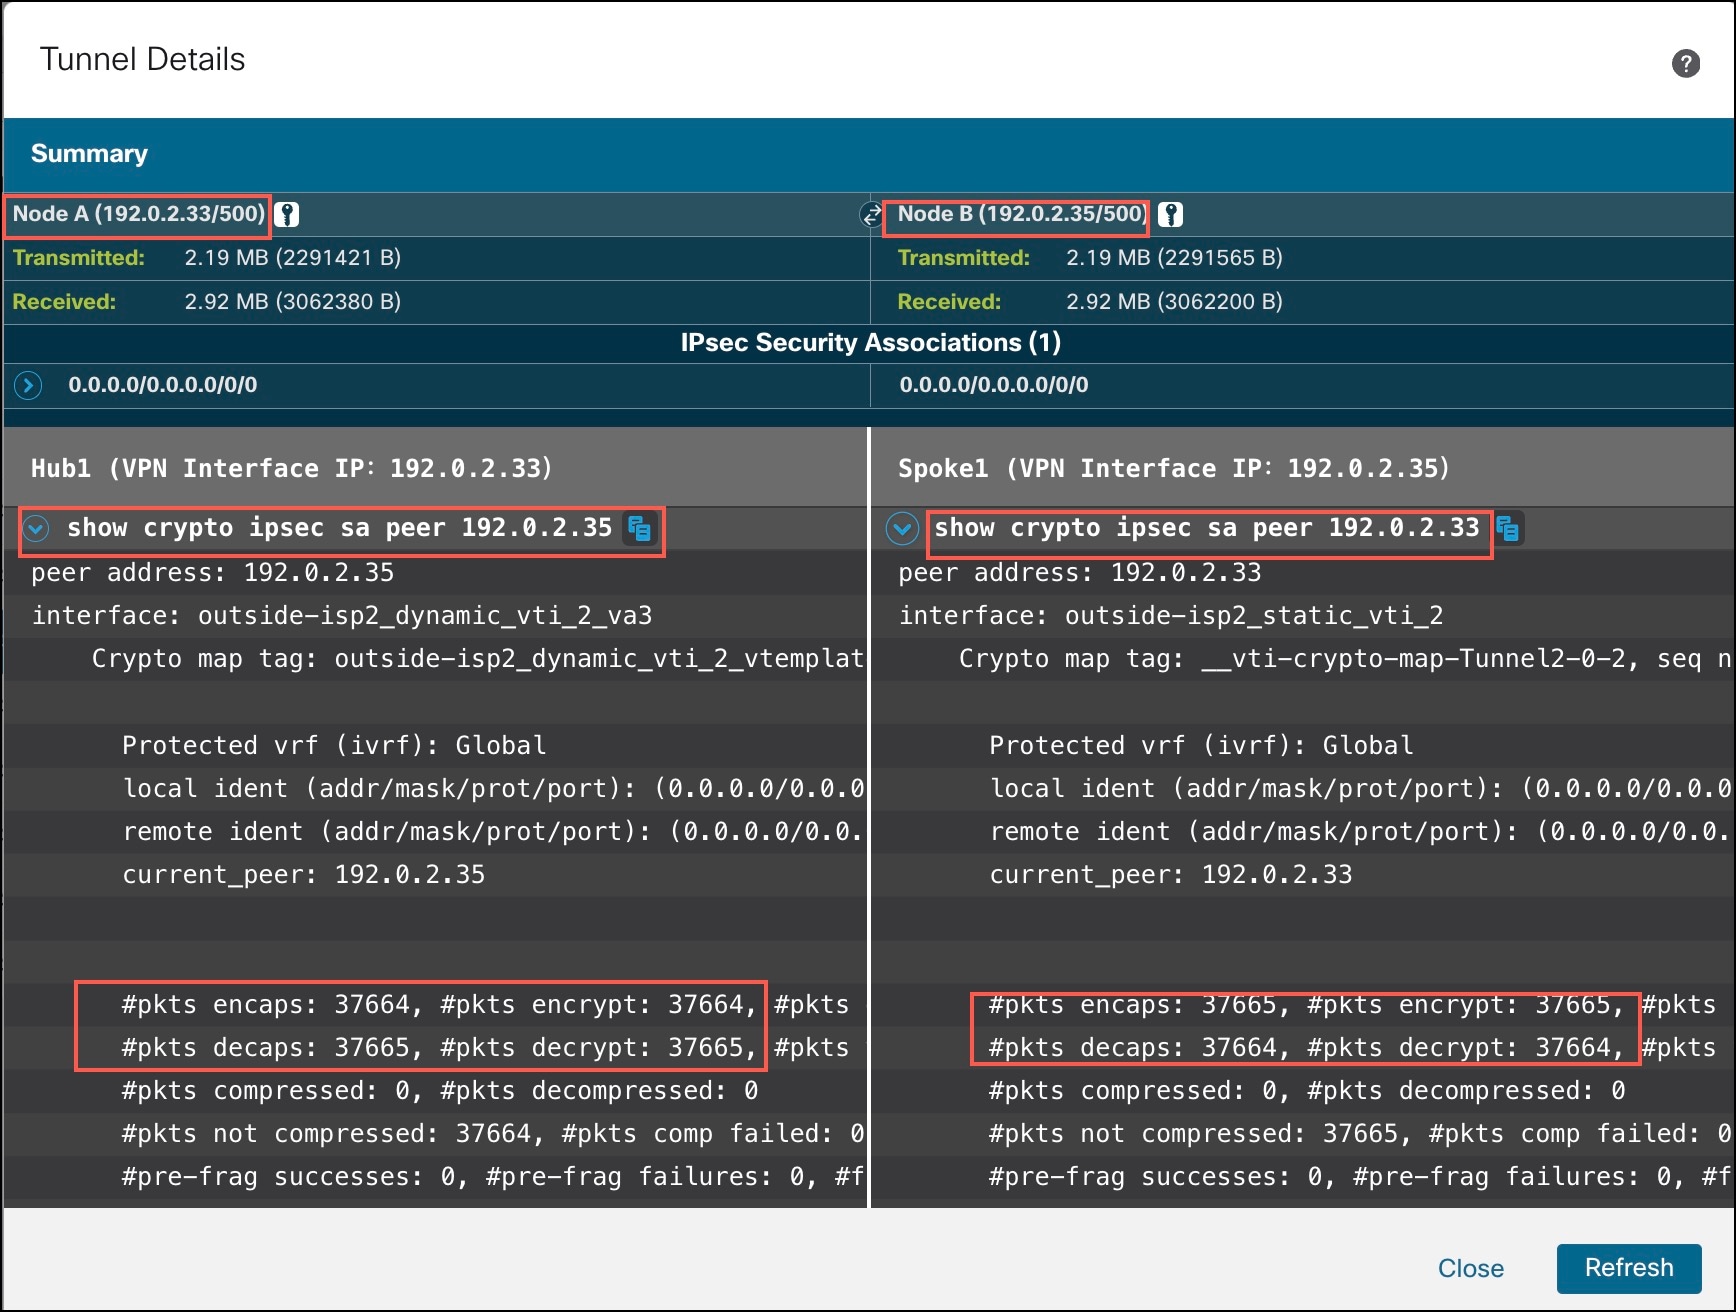
Task: Click the help icon in top right corner
Action: [1688, 62]
